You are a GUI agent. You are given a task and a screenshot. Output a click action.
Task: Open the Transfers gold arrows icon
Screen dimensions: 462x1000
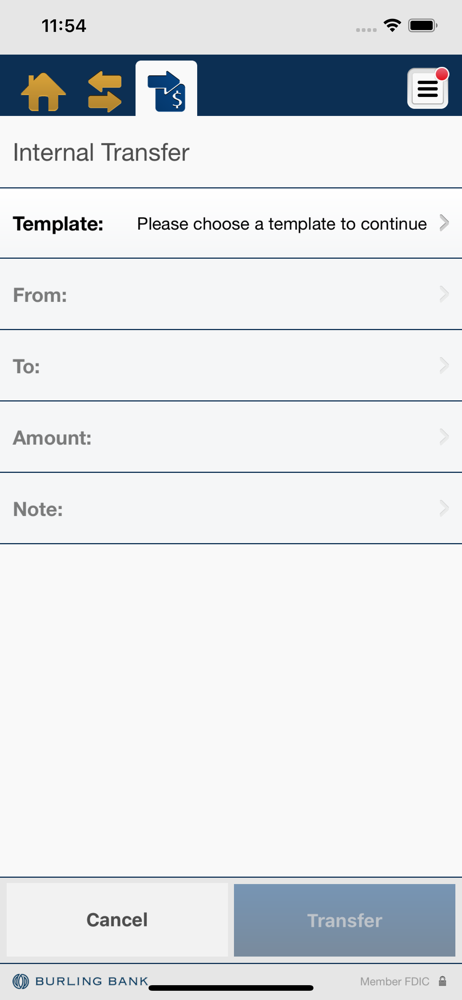[x=105, y=92]
